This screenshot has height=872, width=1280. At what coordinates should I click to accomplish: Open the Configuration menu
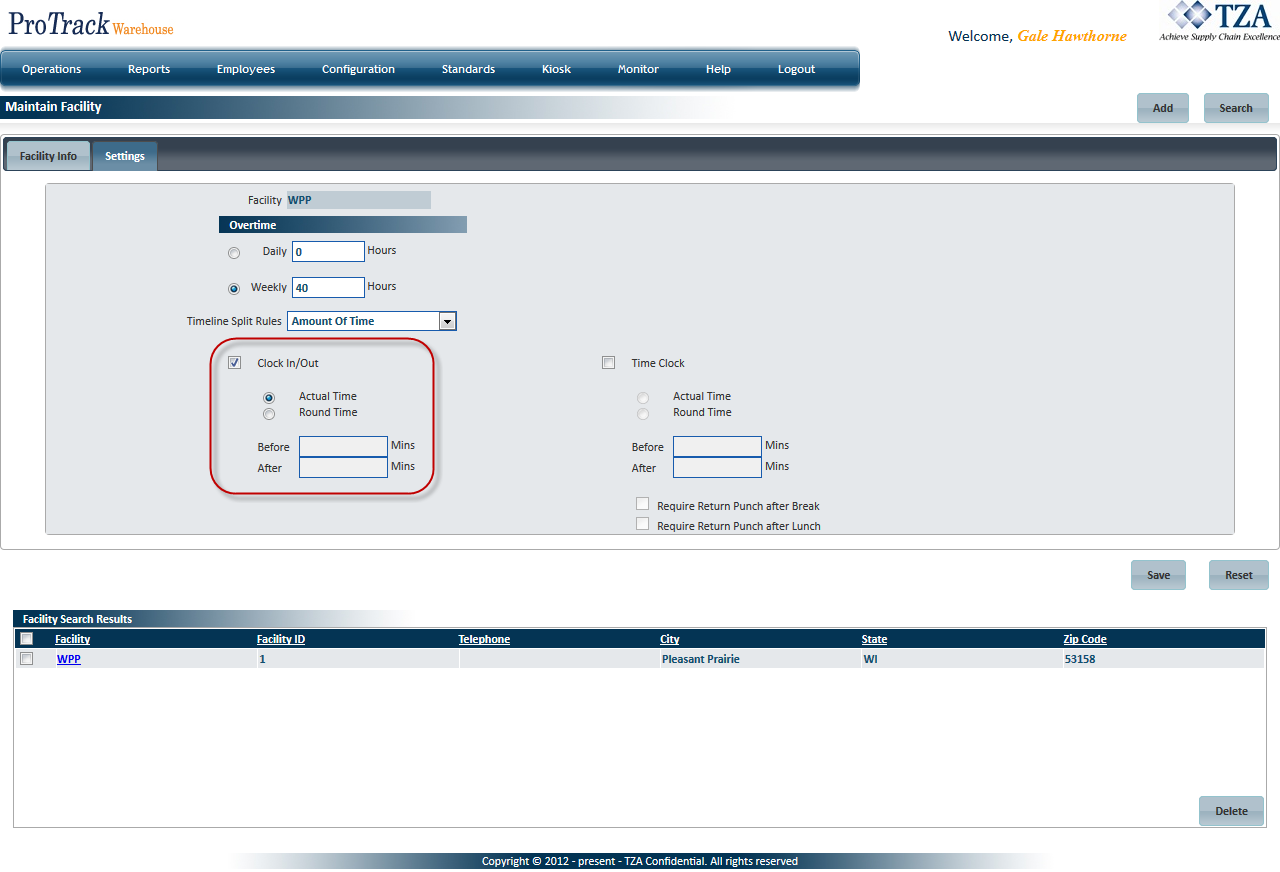click(358, 69)
